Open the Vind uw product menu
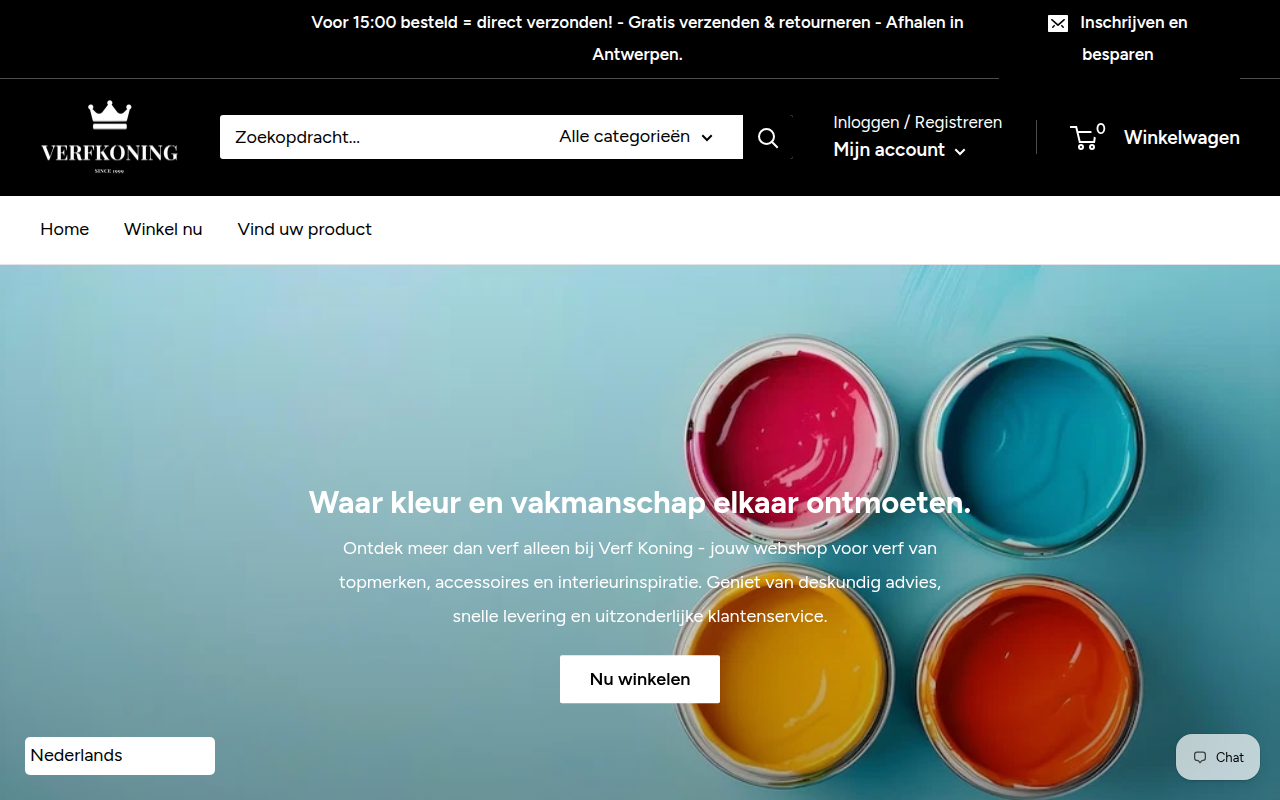The height and width of the screenshot is (800, 1280). pos(305,230)
